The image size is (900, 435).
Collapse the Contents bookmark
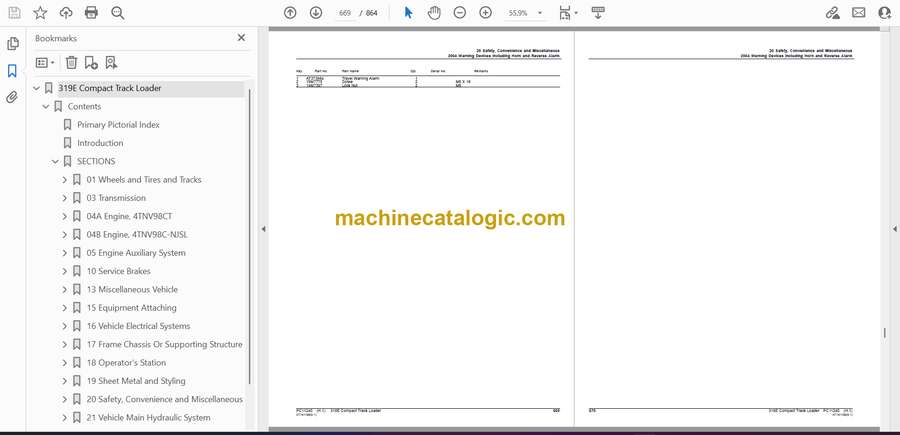click(46, 107)
